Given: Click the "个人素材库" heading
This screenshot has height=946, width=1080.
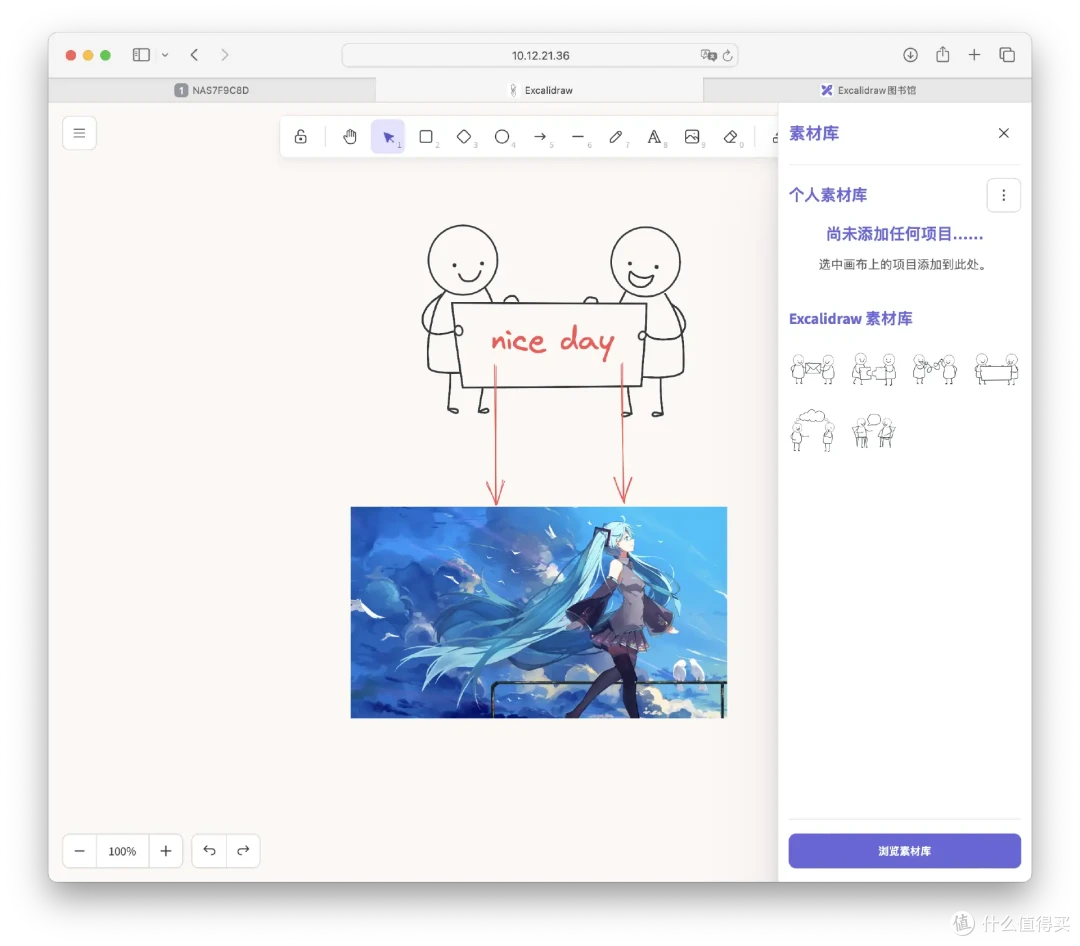Looking at the screenshot, I should 828,195.
